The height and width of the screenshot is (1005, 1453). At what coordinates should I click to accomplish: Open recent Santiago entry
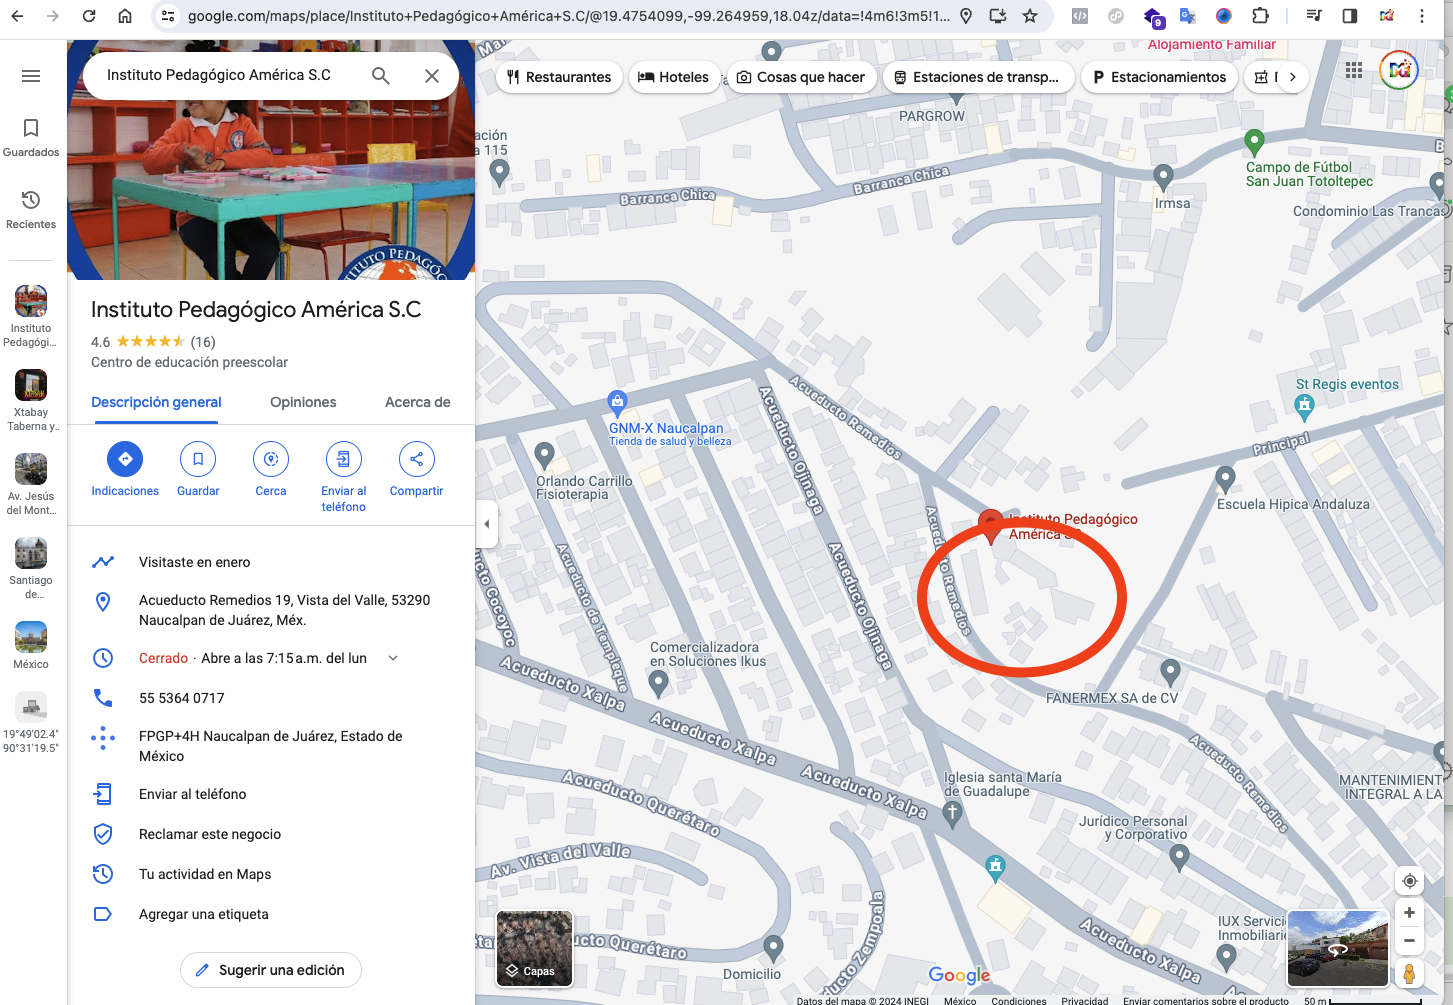point(31,568)
